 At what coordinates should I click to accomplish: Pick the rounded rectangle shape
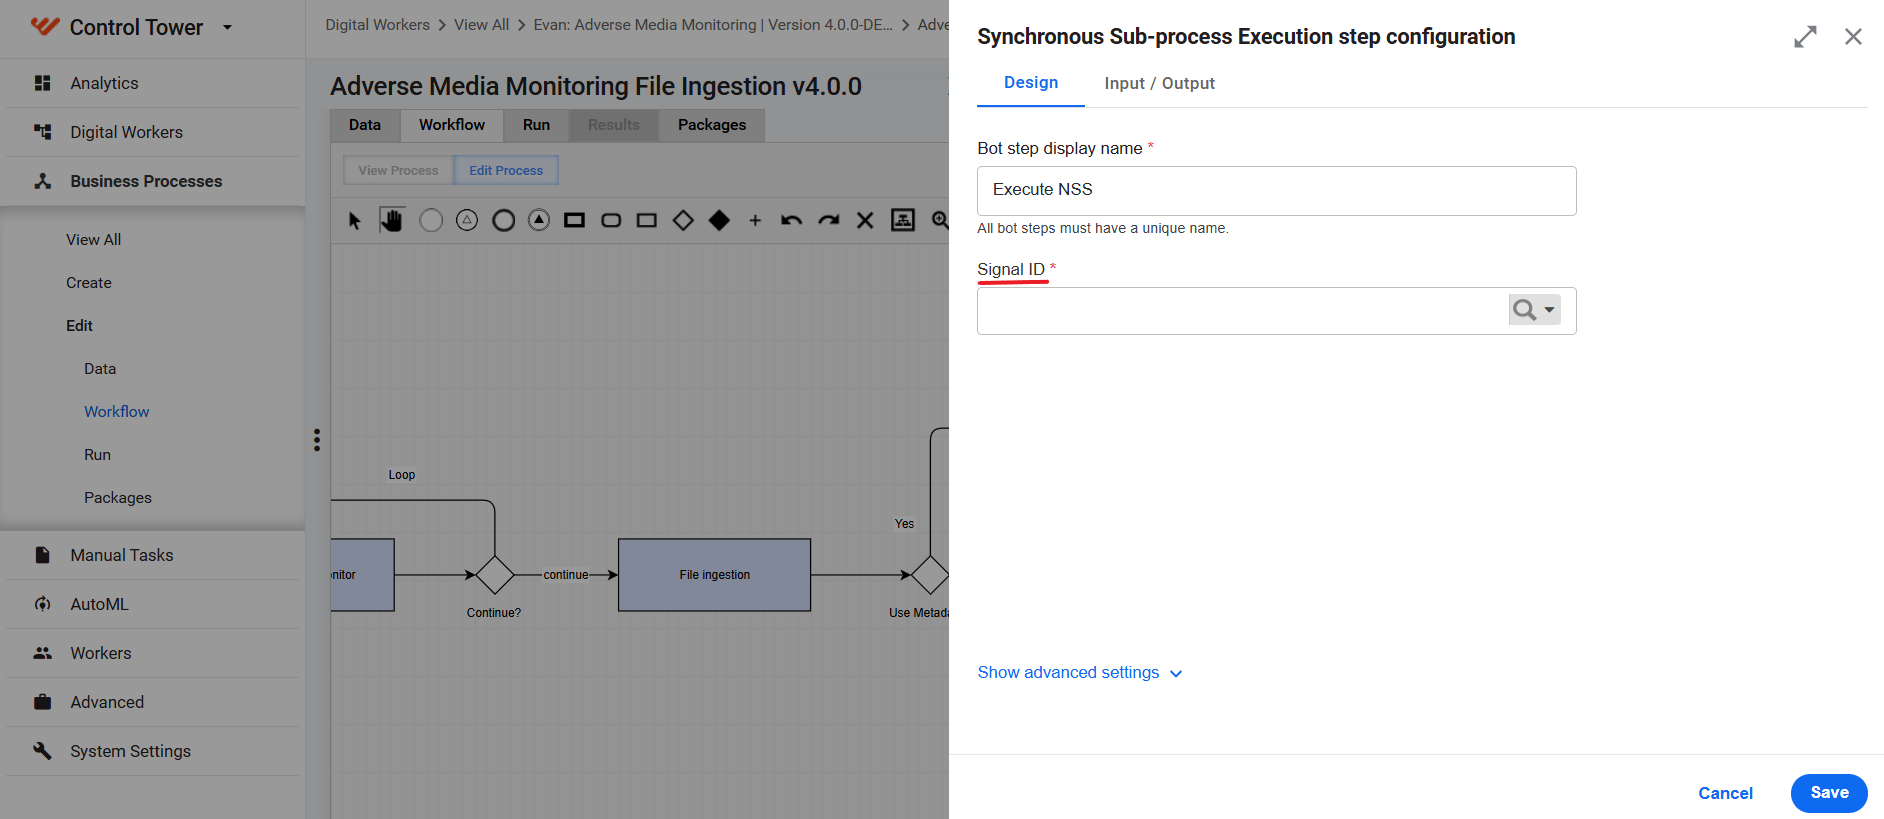point(611,220)
